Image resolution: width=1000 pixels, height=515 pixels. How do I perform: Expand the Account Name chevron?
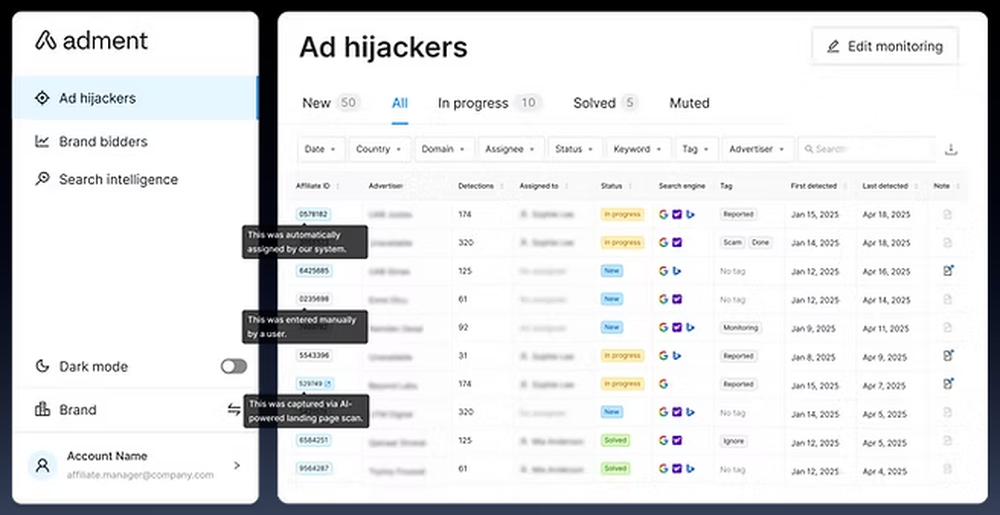(237, 465)
